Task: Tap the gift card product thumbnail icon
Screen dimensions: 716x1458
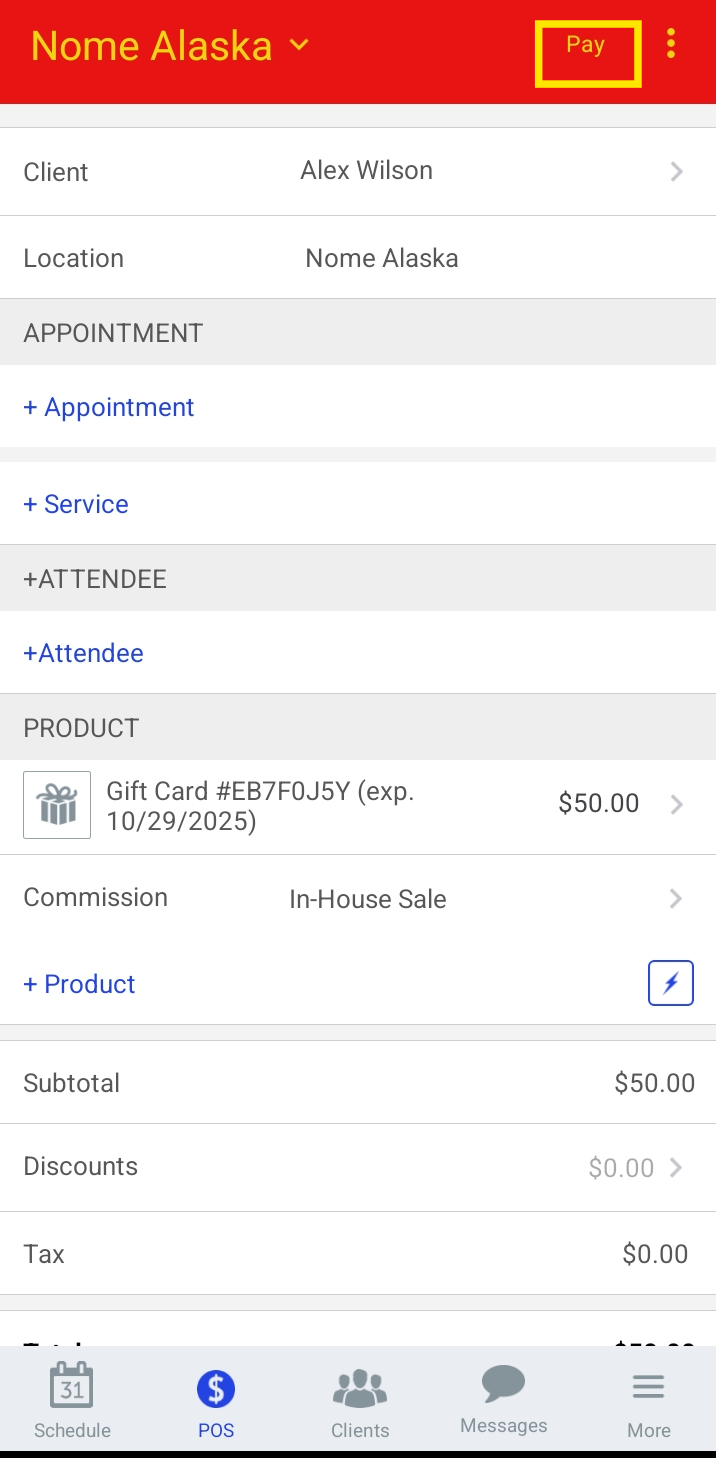Action: [57, 804]
